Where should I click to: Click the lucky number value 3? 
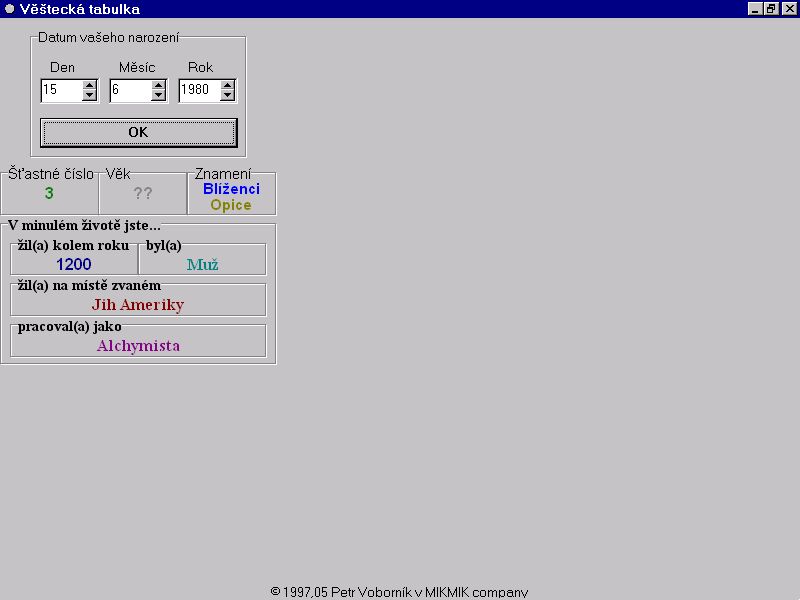click(x=49, y=194)
